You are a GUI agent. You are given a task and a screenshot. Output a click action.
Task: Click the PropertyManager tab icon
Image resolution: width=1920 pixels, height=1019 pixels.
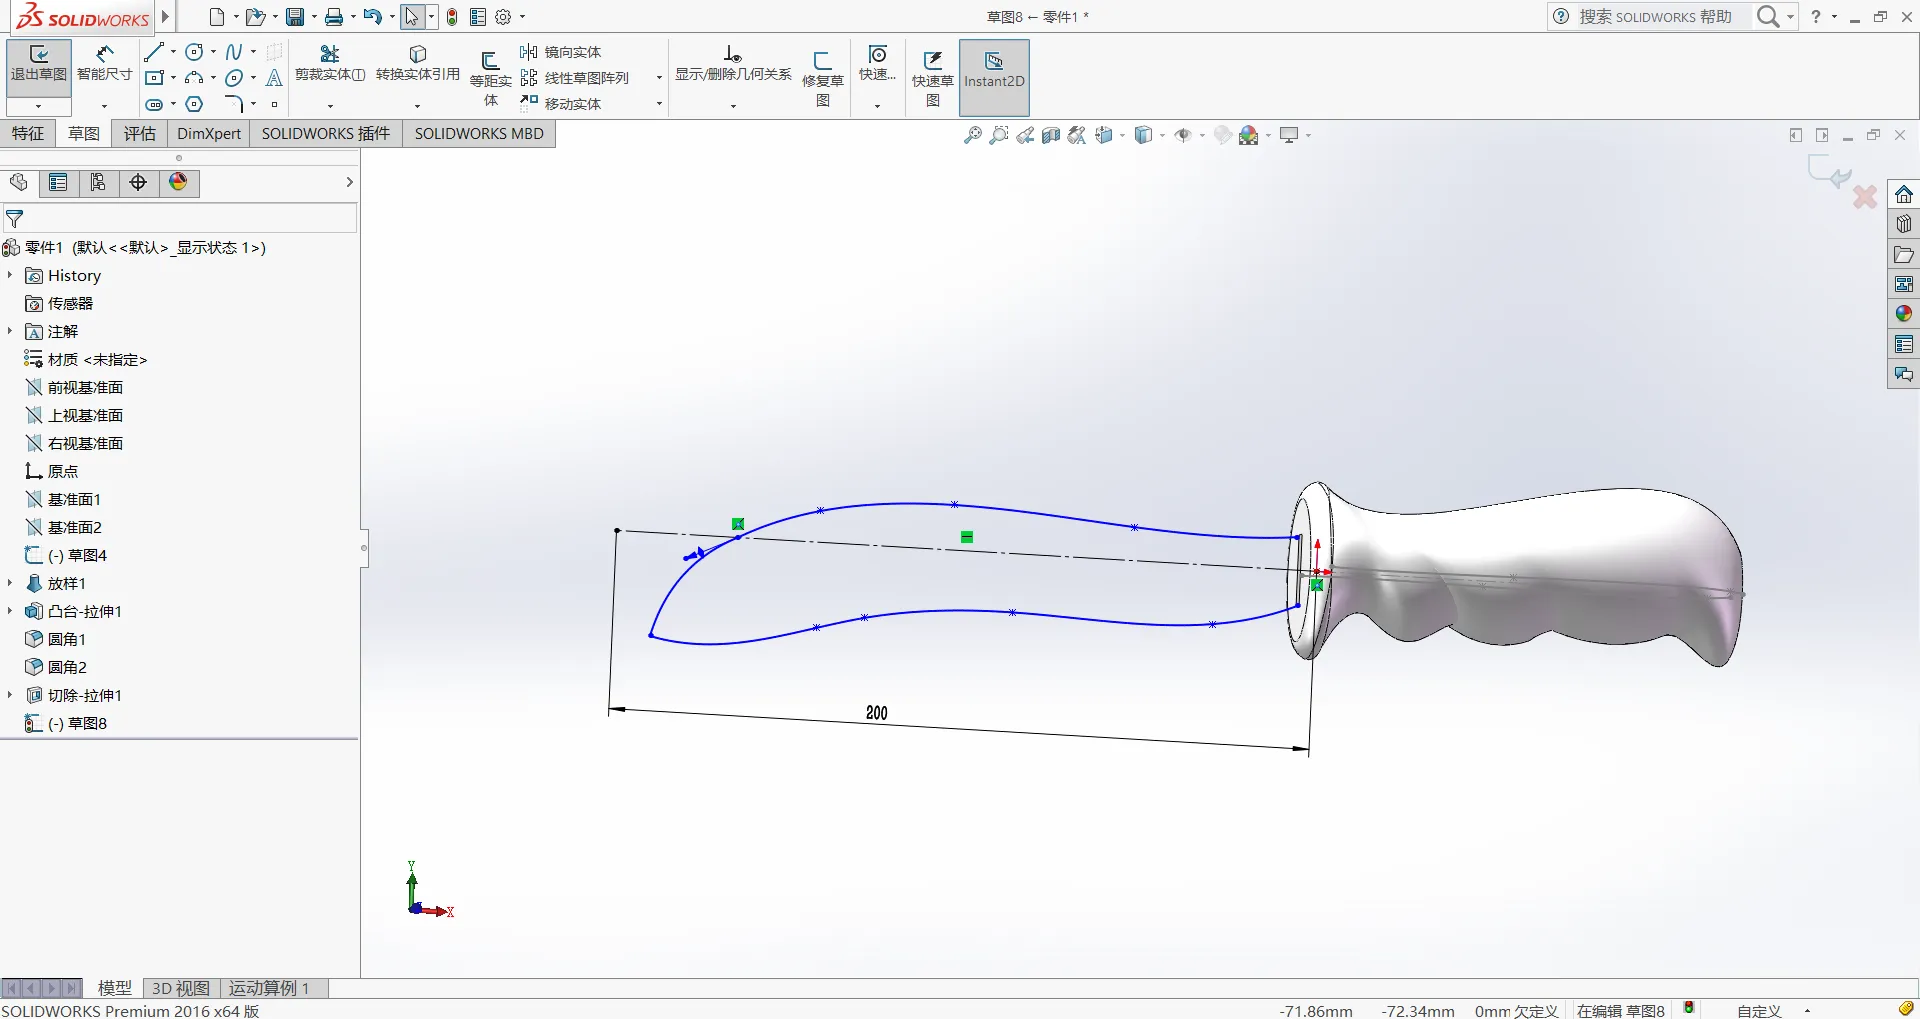58,182
